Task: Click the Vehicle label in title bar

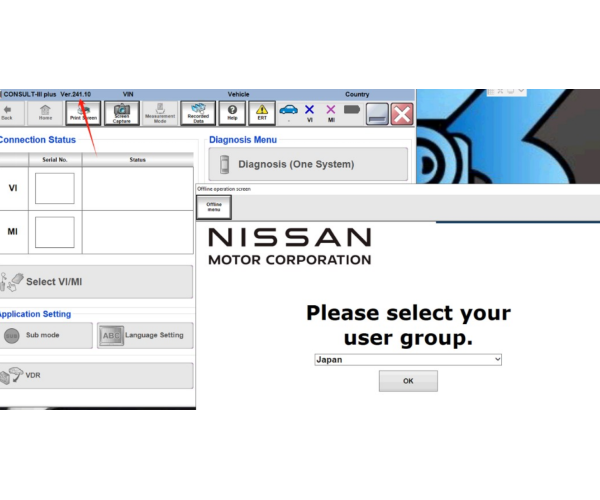Action: click(x=238, y=94)
